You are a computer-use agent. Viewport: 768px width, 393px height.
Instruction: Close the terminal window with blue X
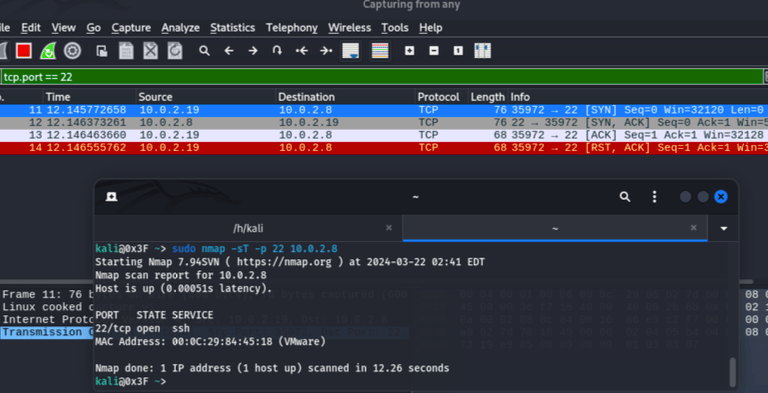[x=720, y=197]
